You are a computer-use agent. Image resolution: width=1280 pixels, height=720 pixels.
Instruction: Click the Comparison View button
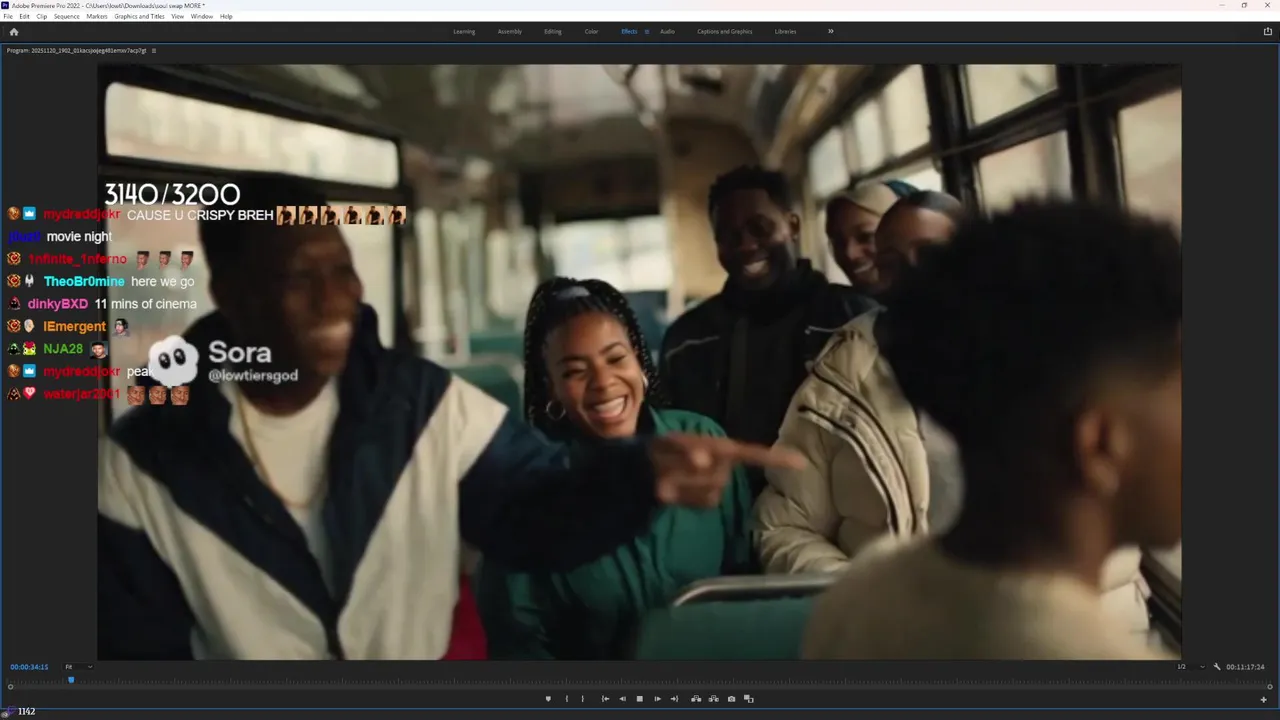pyautogui.click(x=749, y=699)
